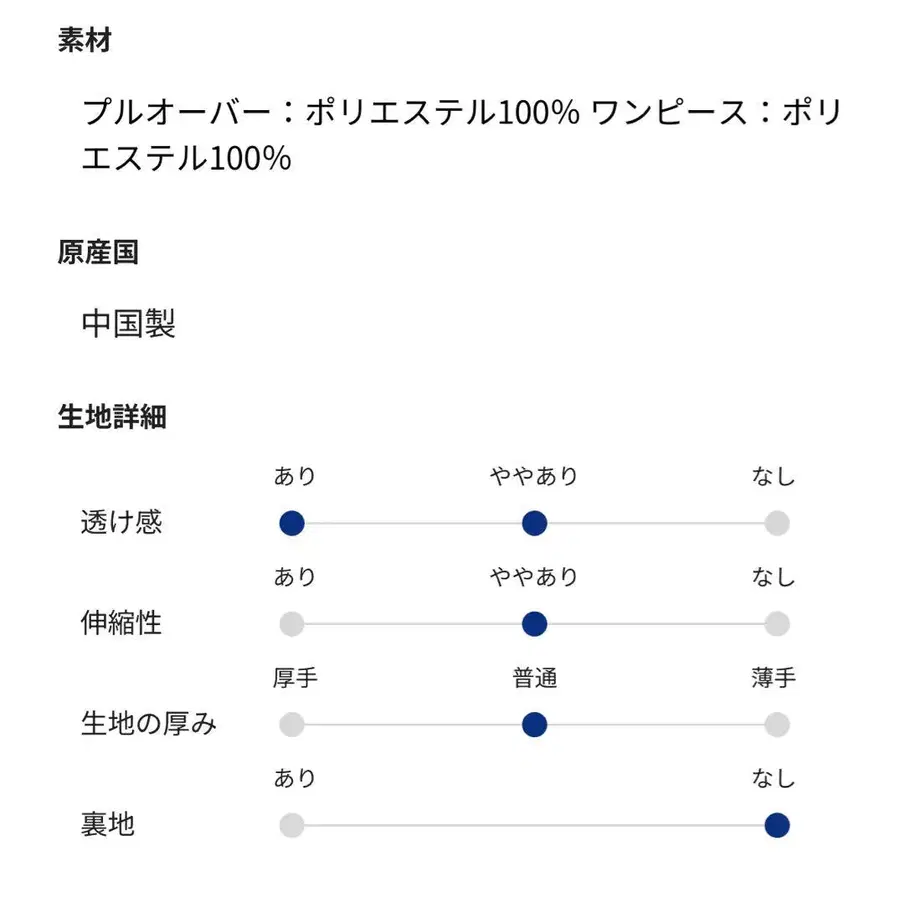The image size is (900, 900).
Task: Click the 生地の厚み row label
Action: [148, 724]
